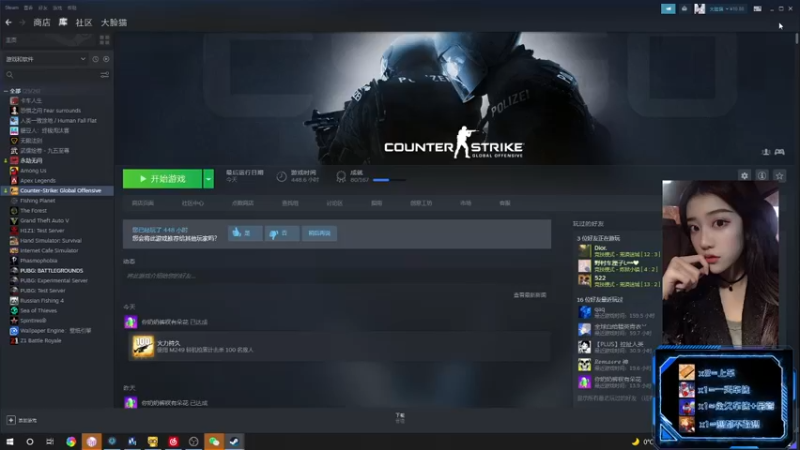Open the 游戏和软件 filter dropdown
This screenshot has height=450, width=800.
coord(45,59)
